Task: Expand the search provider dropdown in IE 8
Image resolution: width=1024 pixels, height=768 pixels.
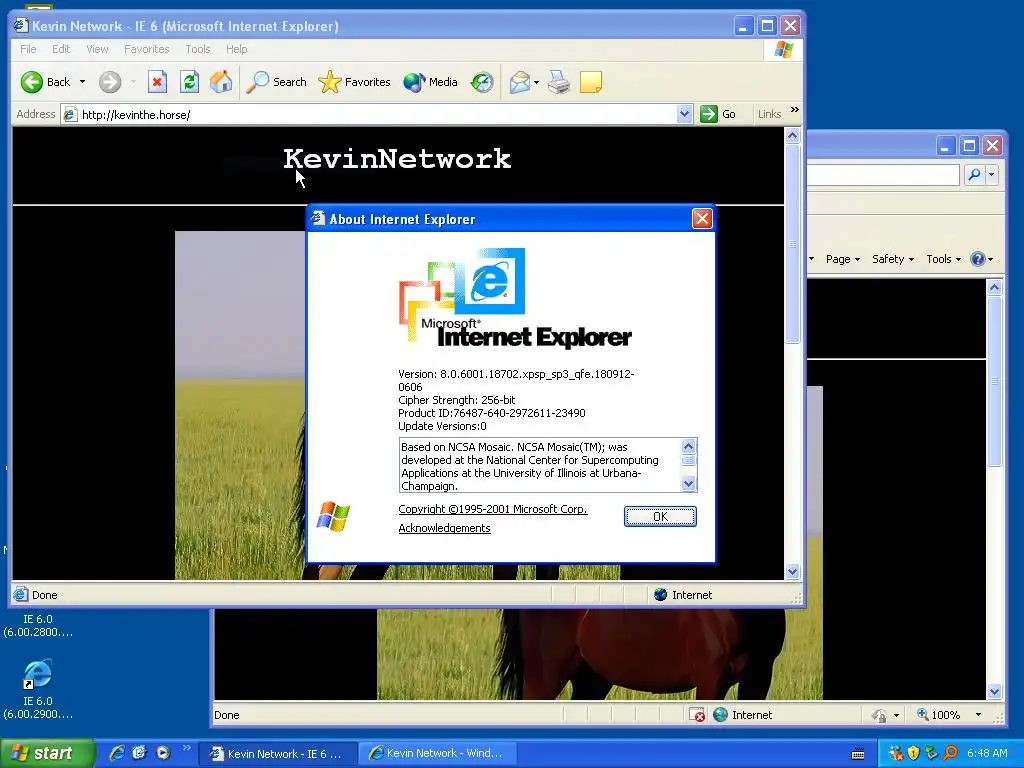Action: coord(991,174)
